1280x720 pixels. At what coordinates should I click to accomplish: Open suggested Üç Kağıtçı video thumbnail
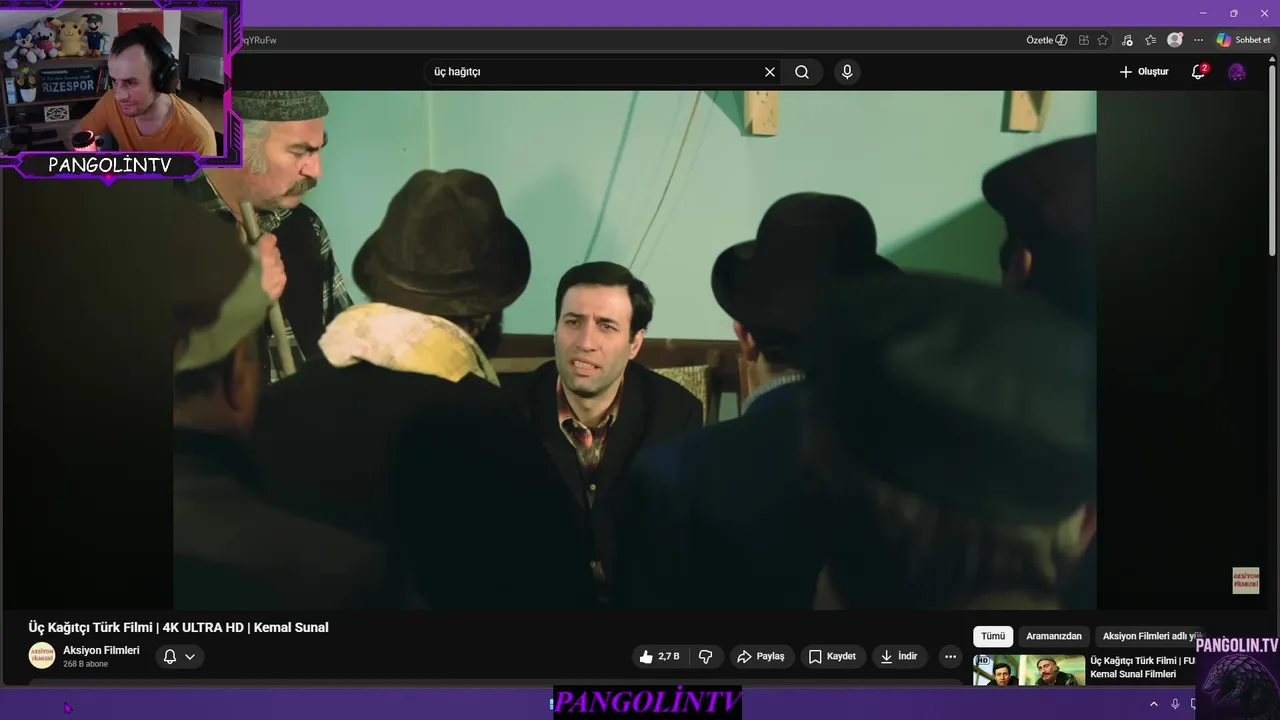[1029, 669]
